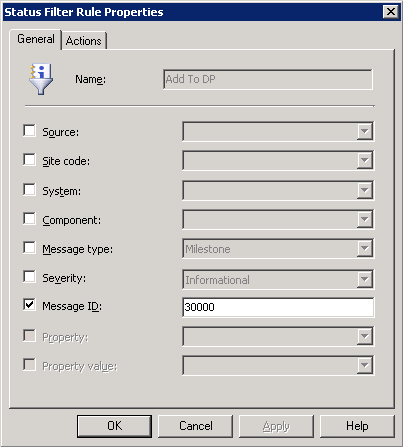Select the General tab
Image resolution: width=403 pixels, height=447 pixels.
[x=36, y=39]
